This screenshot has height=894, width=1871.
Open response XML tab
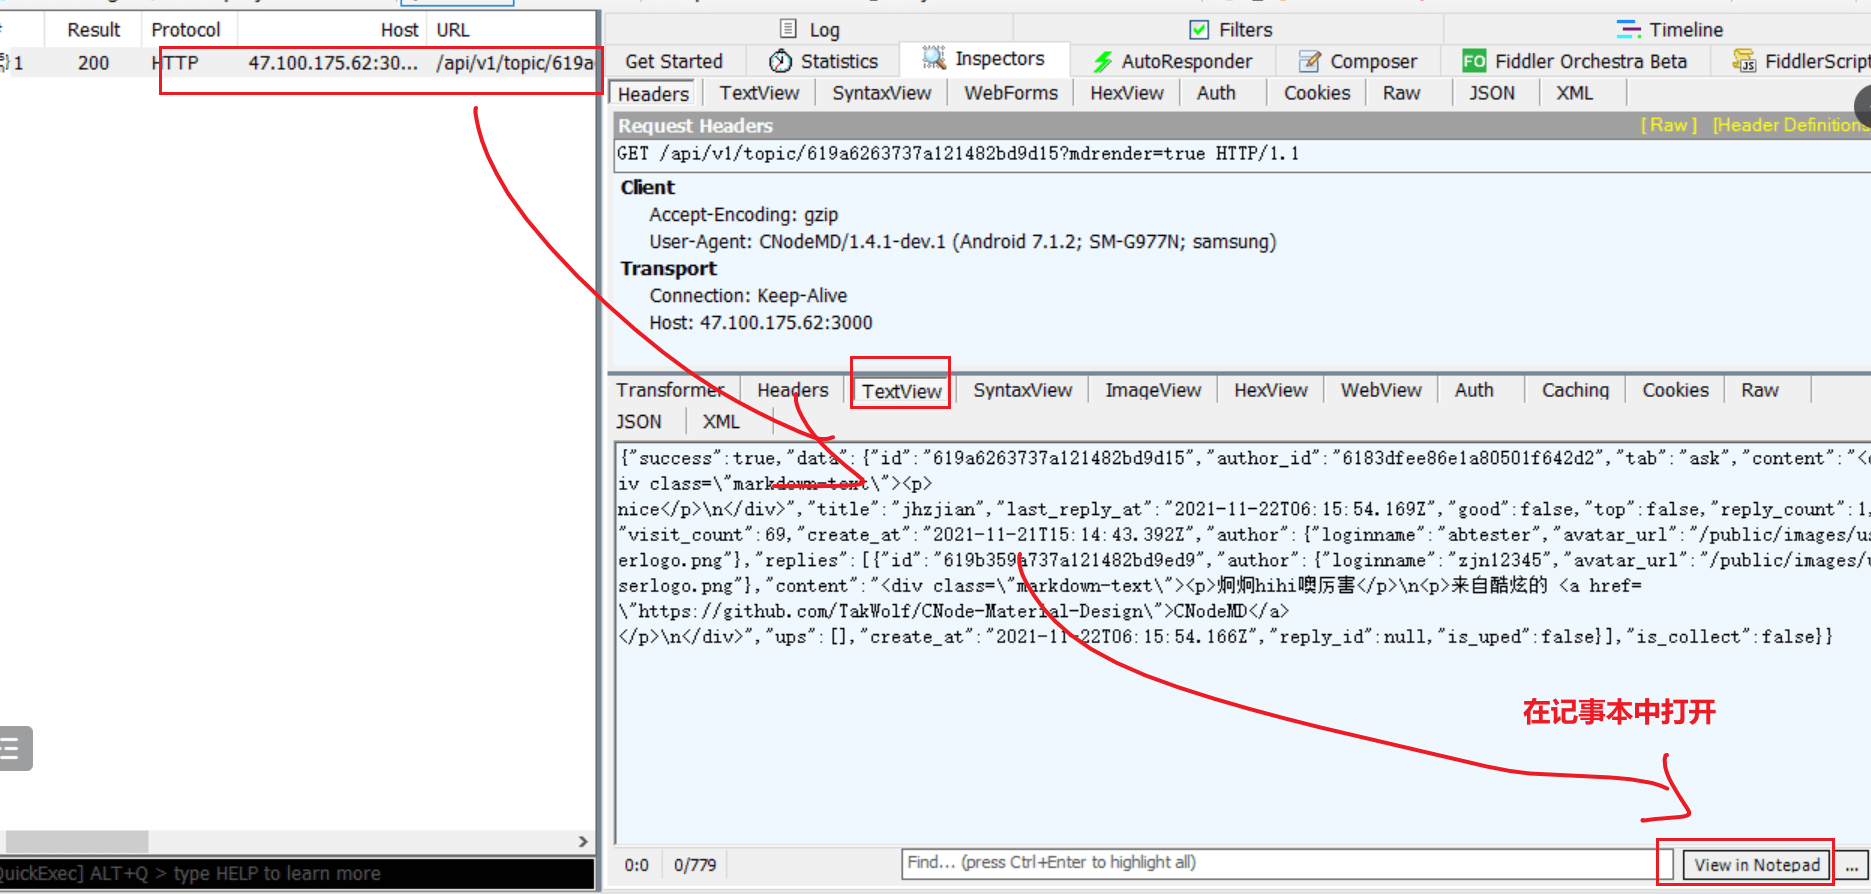[x=720, y=422]
